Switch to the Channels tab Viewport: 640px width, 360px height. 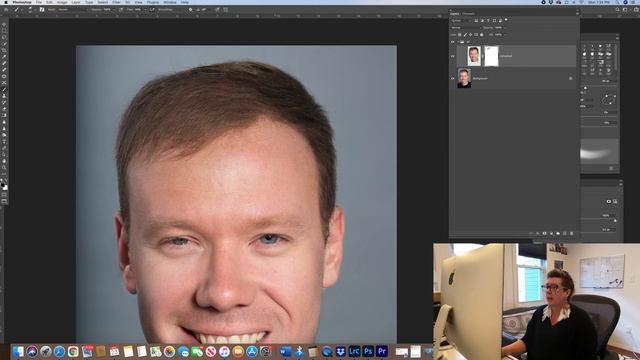(469, 14)
